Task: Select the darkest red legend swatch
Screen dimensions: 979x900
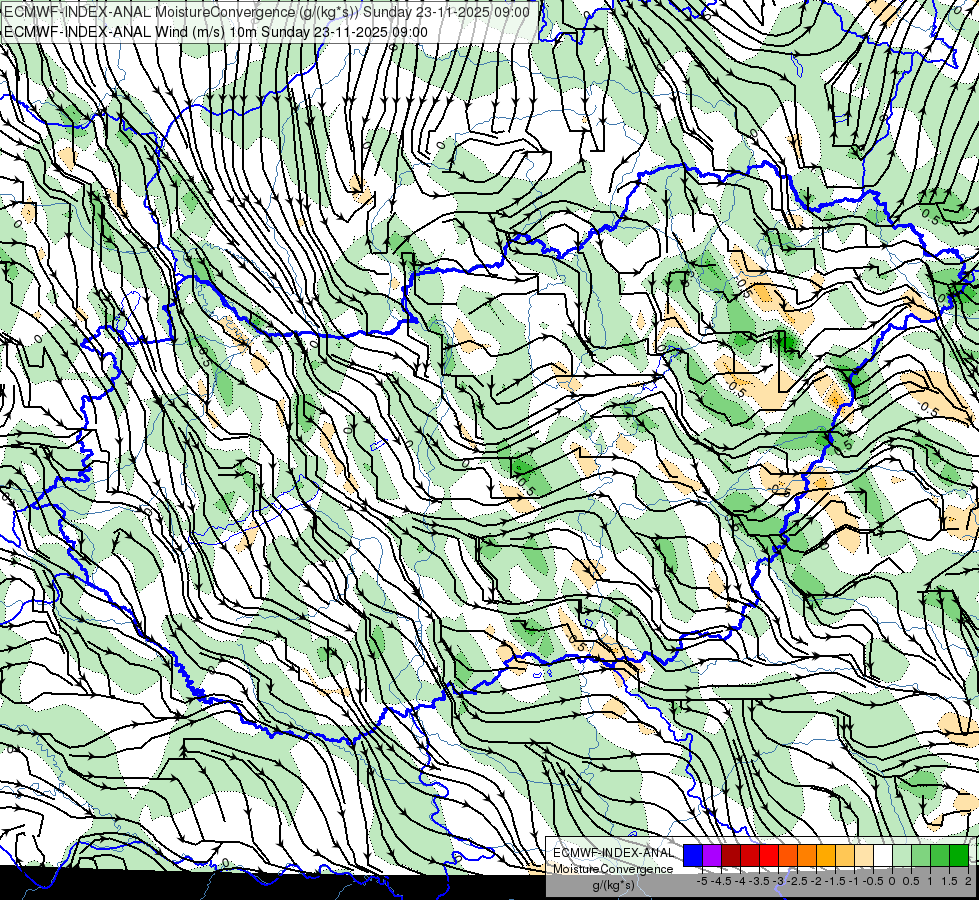Action: [x=731, y=855]
